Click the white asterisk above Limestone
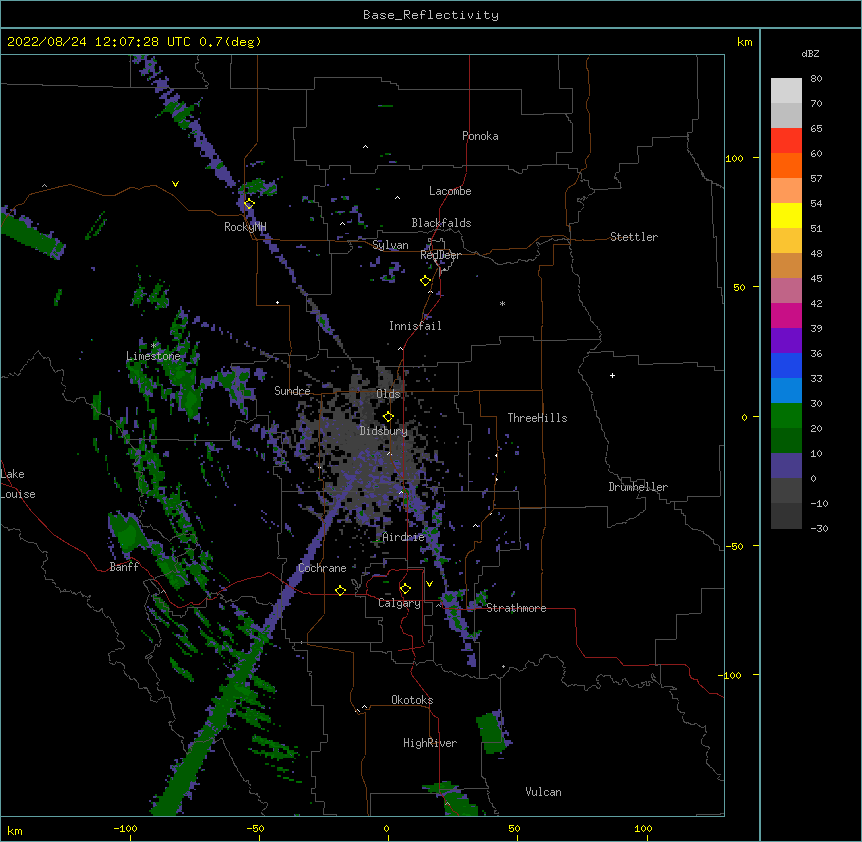862x842 pixels. [x=153, y=346]
